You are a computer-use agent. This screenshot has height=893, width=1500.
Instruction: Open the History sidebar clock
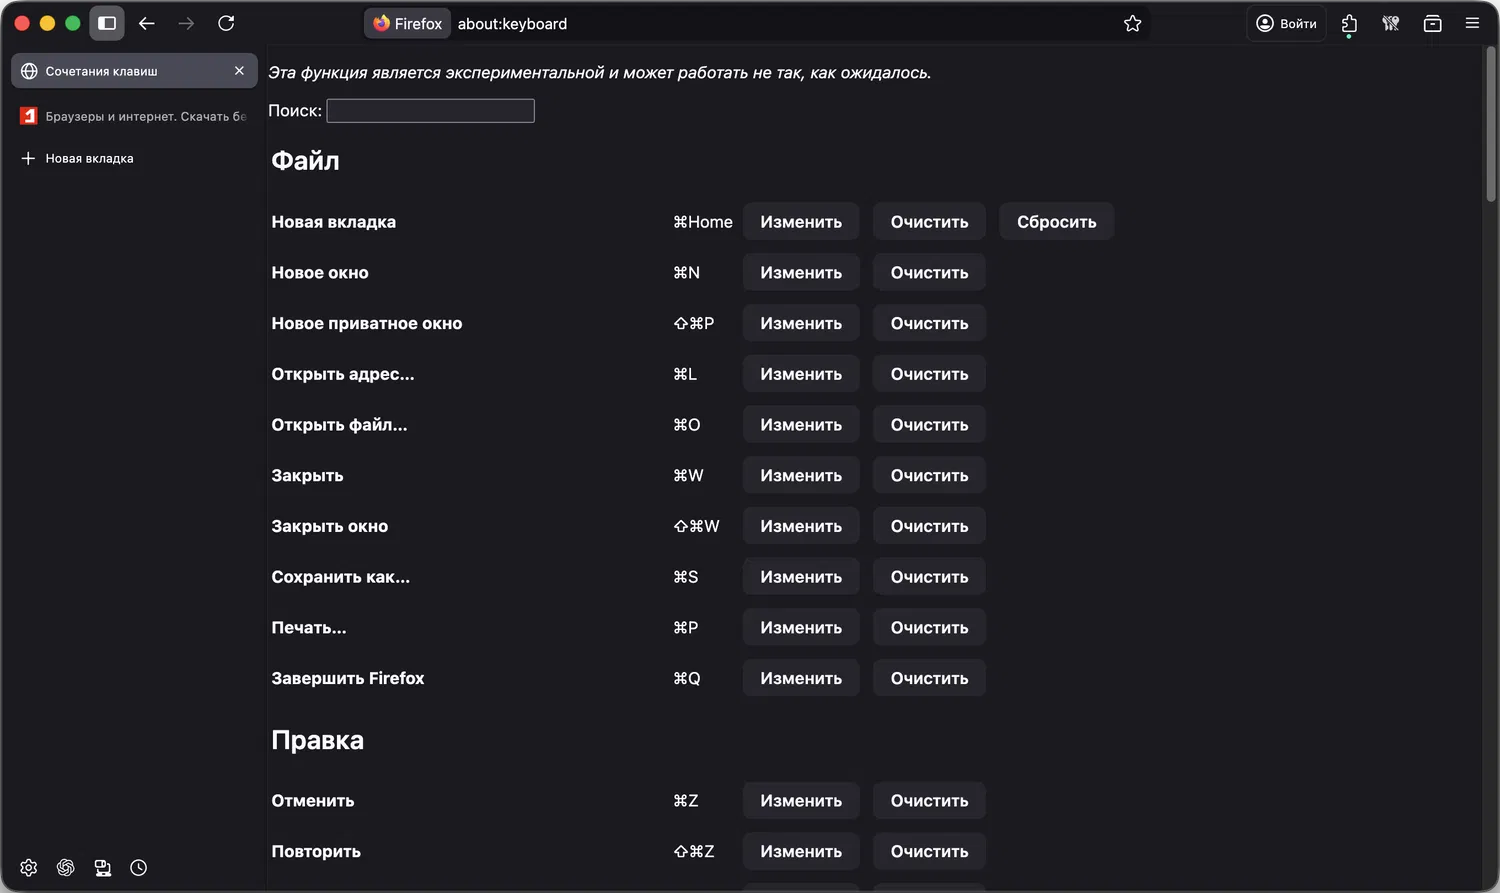pyautogui.click(x=139, y=867)
